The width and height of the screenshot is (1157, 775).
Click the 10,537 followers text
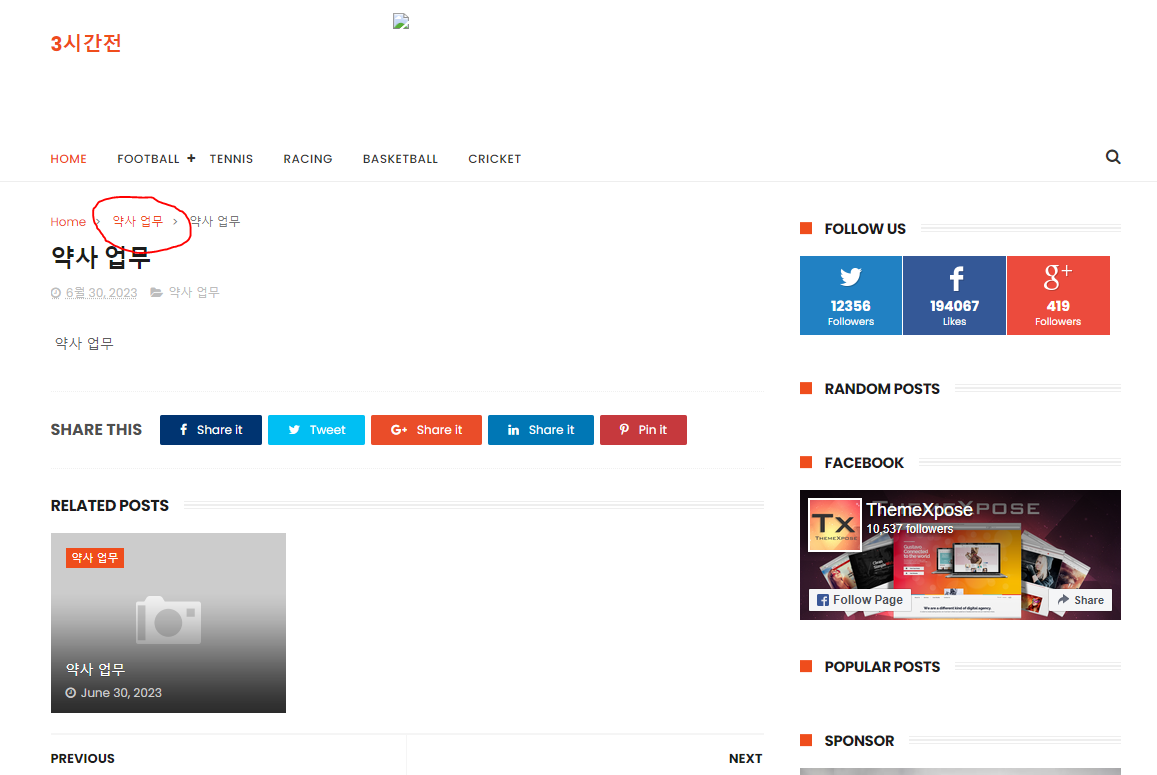pyautogui.click(x=909, y=529)
